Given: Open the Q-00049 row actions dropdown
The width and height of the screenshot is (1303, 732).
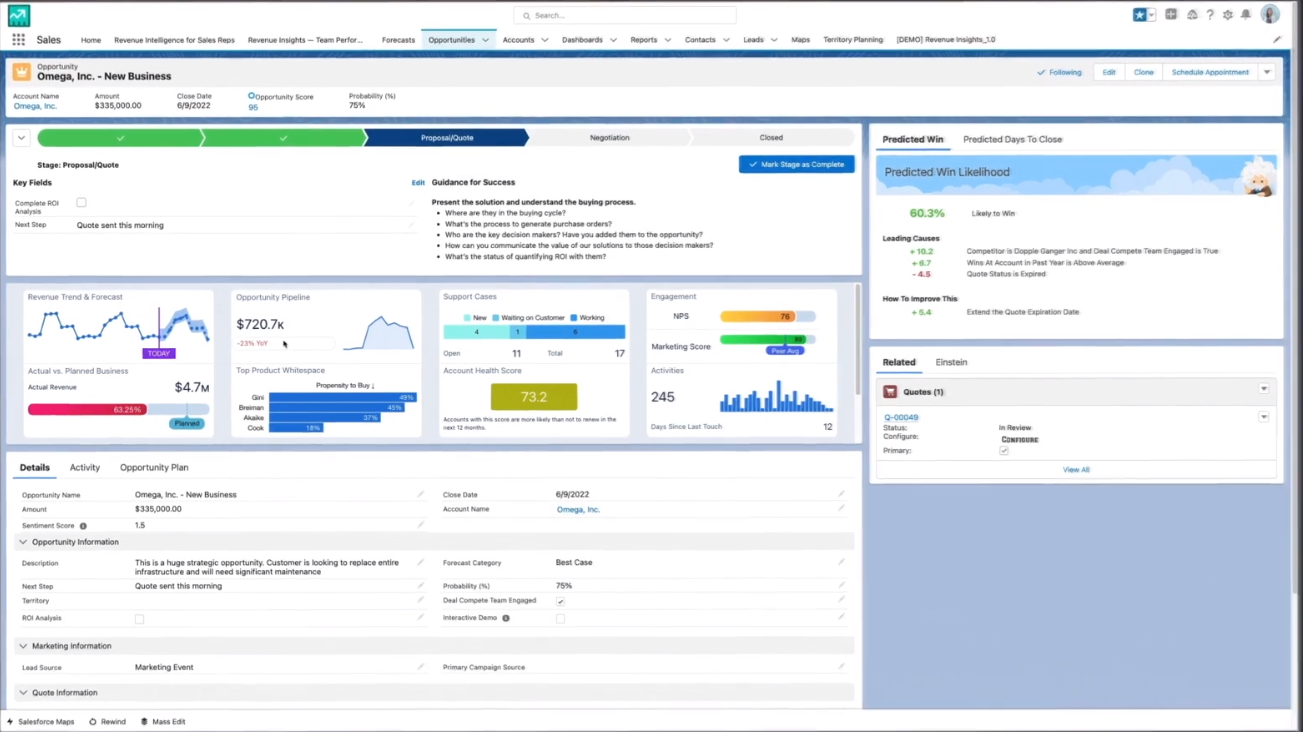Looking at the screenshot, I should coord(1264,417).
